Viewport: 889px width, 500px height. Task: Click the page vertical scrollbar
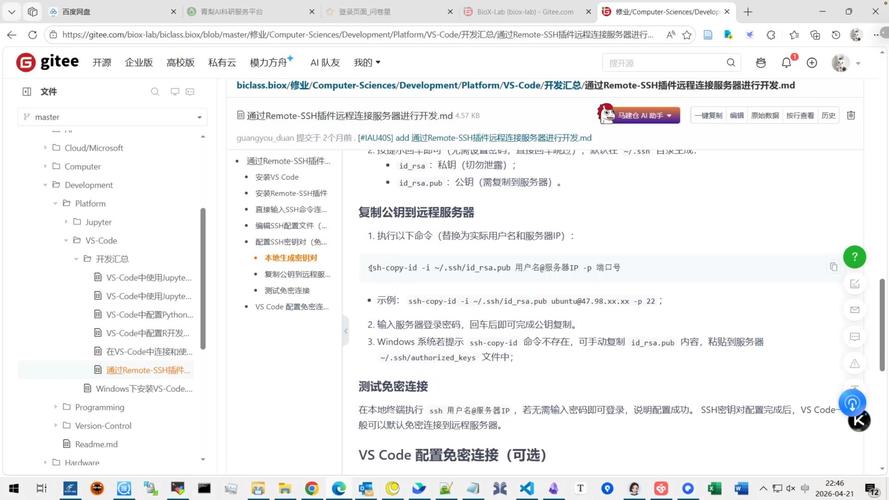[882, 325]
